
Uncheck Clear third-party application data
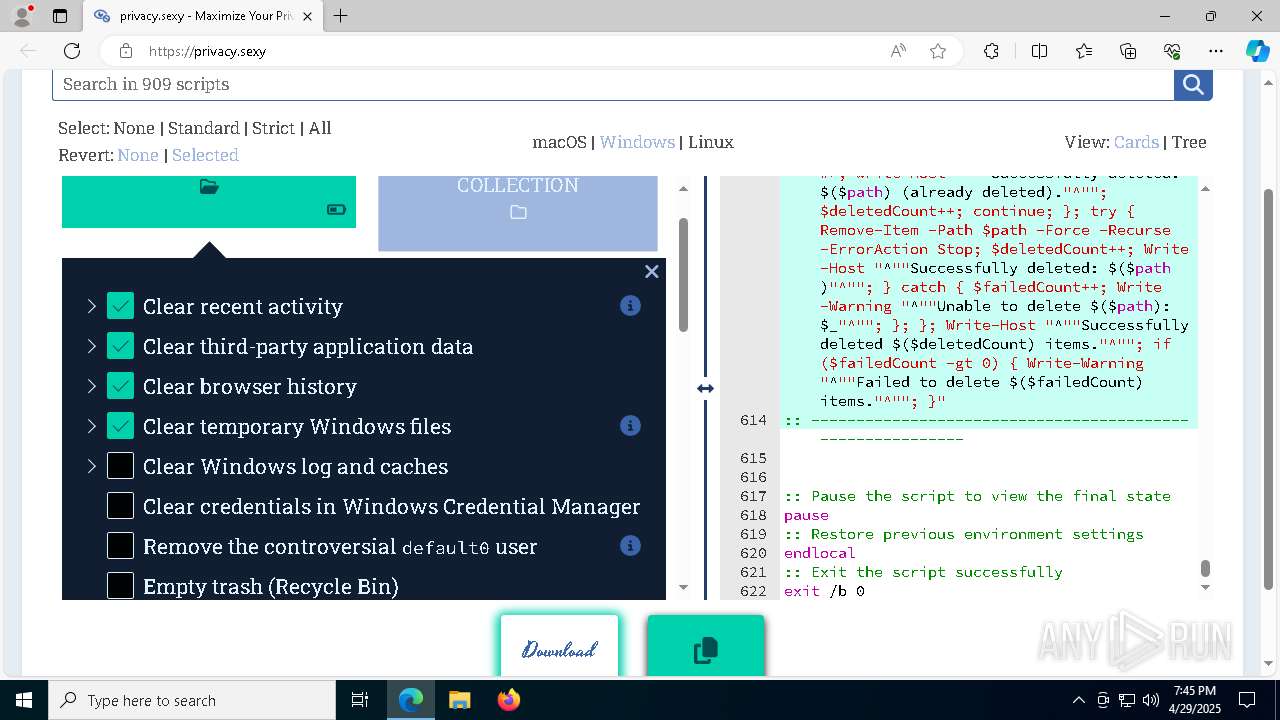[120, 346]
